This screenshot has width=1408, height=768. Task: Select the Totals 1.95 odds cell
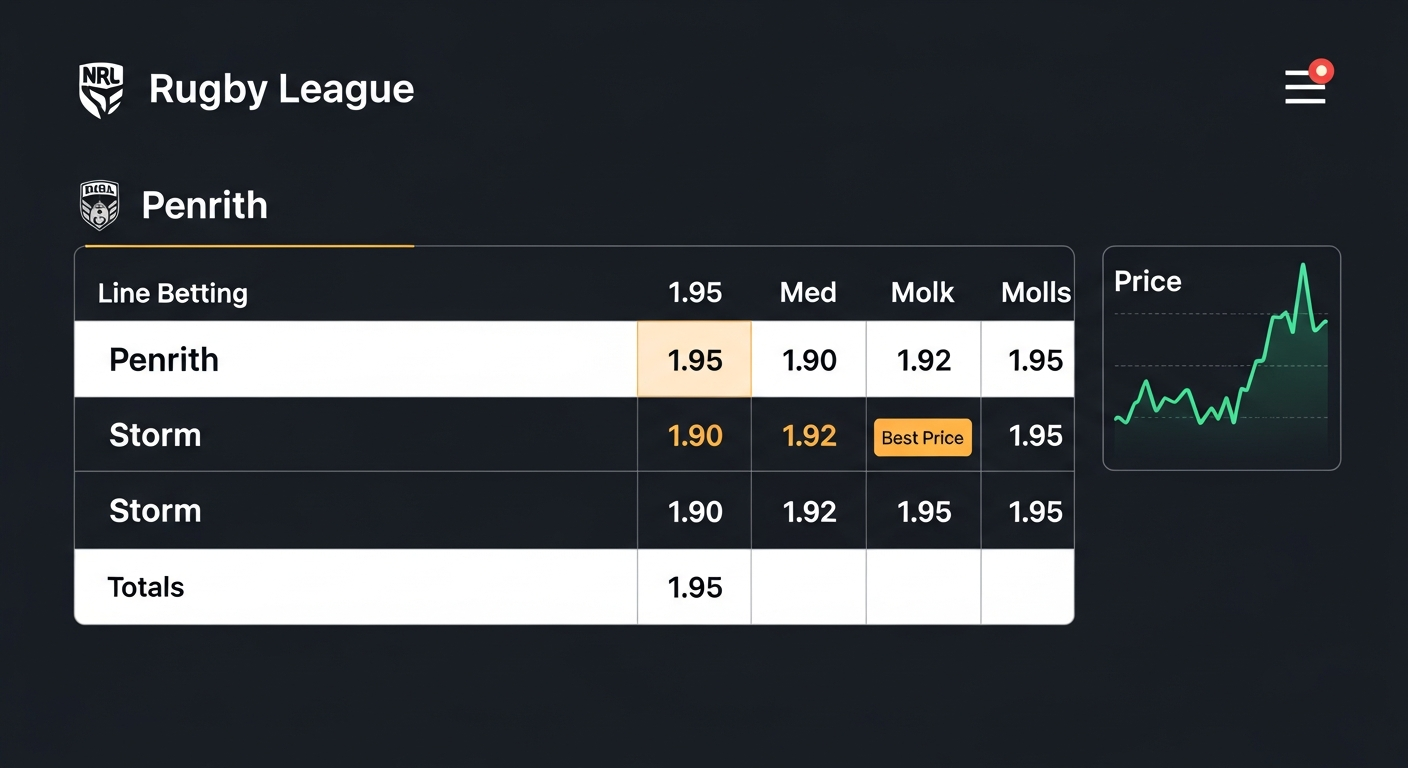[x=694, y=587]
